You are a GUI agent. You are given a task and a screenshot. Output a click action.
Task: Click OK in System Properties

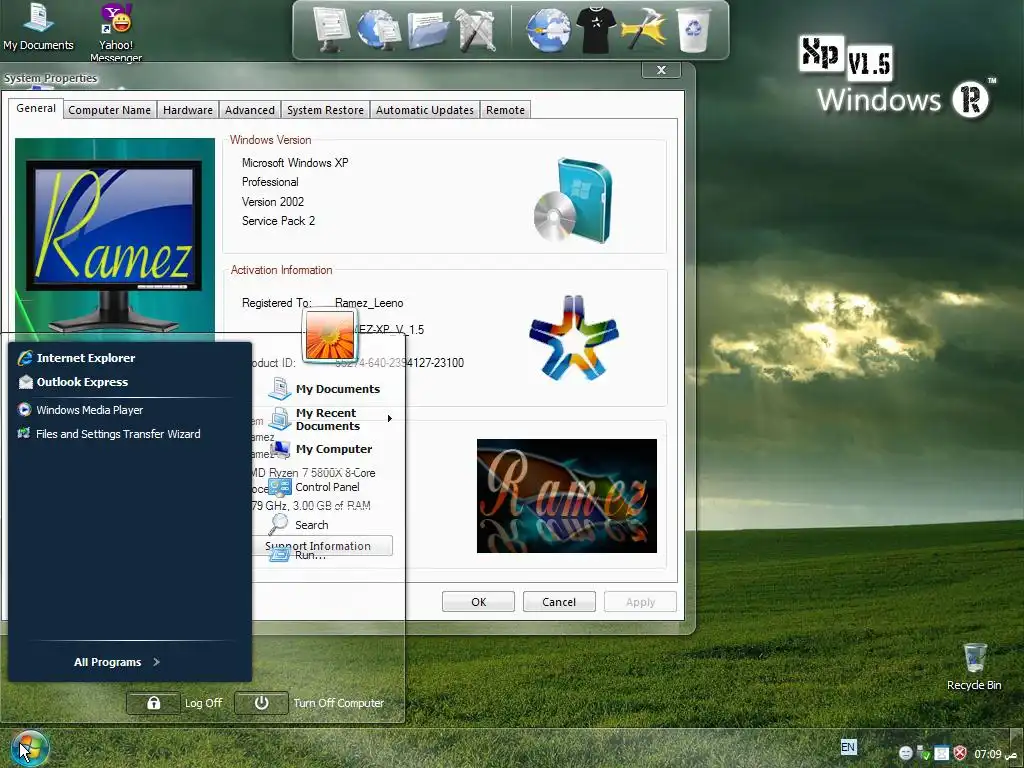pyautogui.click(x=478, y=601)
